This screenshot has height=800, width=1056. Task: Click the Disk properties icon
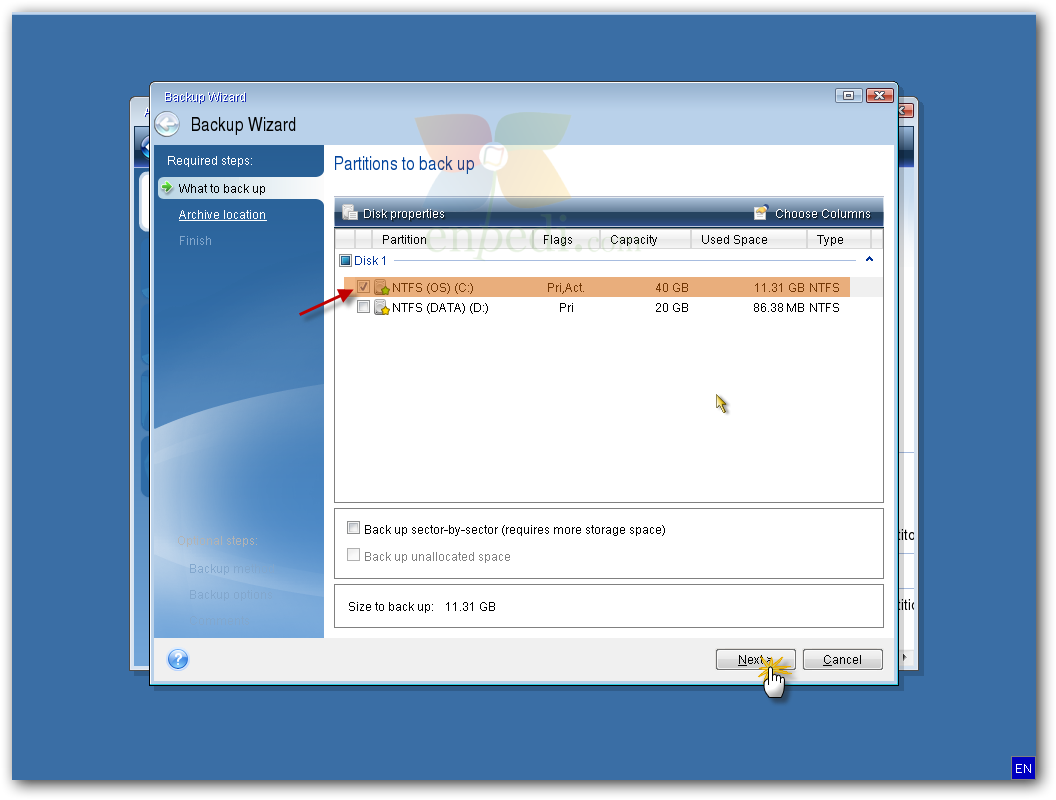pyautogui.click(x=350, y=213)
